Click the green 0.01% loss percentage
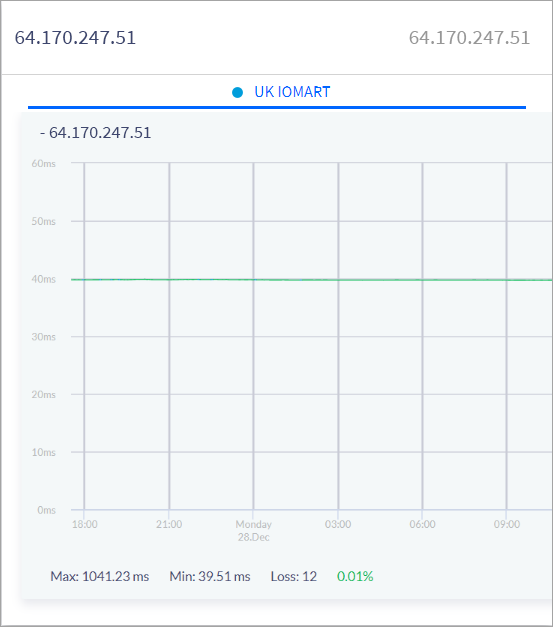 coord(355,576)
